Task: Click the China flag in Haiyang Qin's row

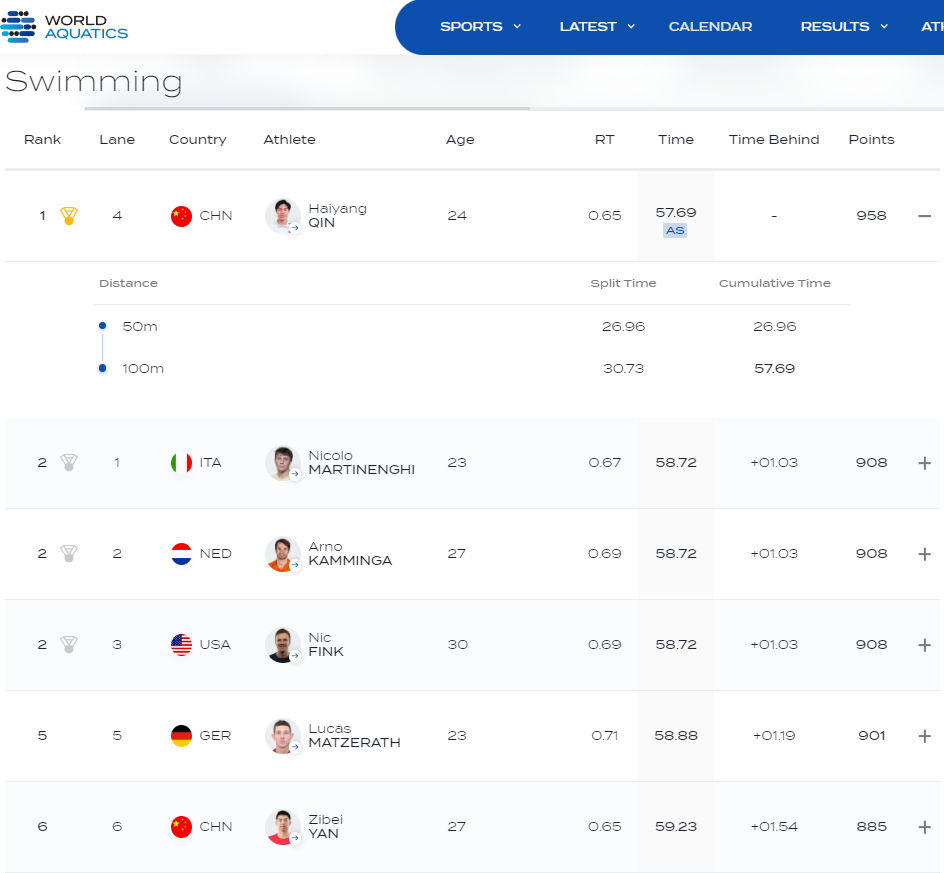Action: (181, 216)
